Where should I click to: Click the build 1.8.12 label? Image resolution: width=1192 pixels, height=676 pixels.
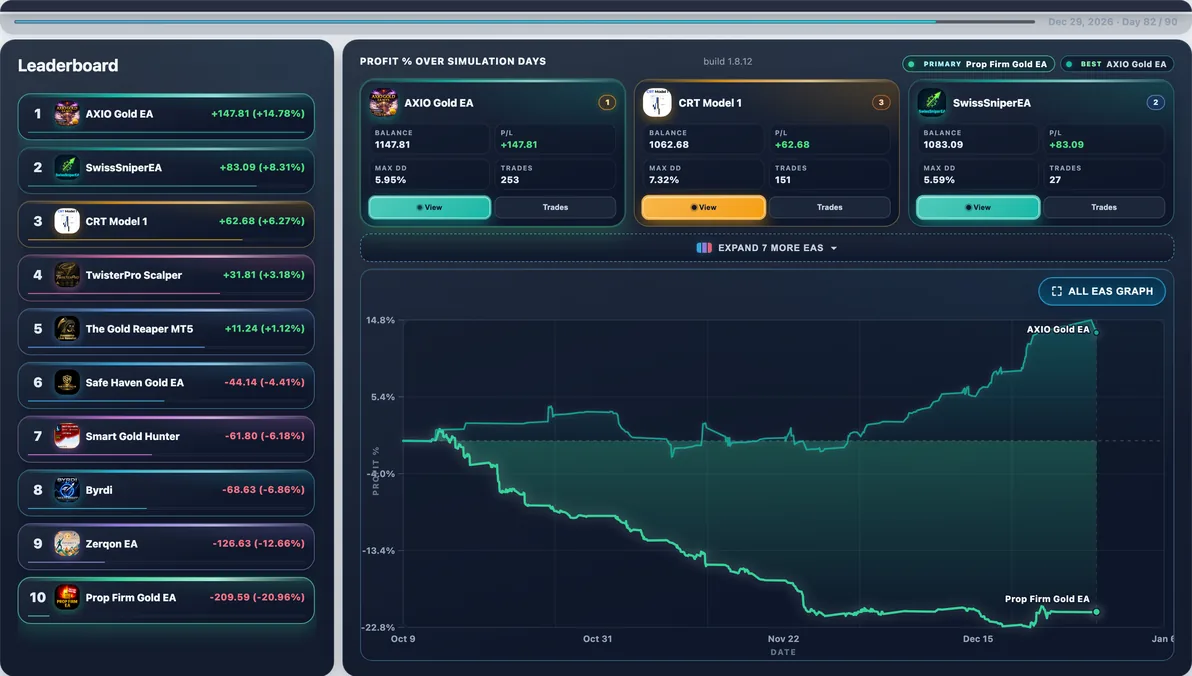[728, 62]
